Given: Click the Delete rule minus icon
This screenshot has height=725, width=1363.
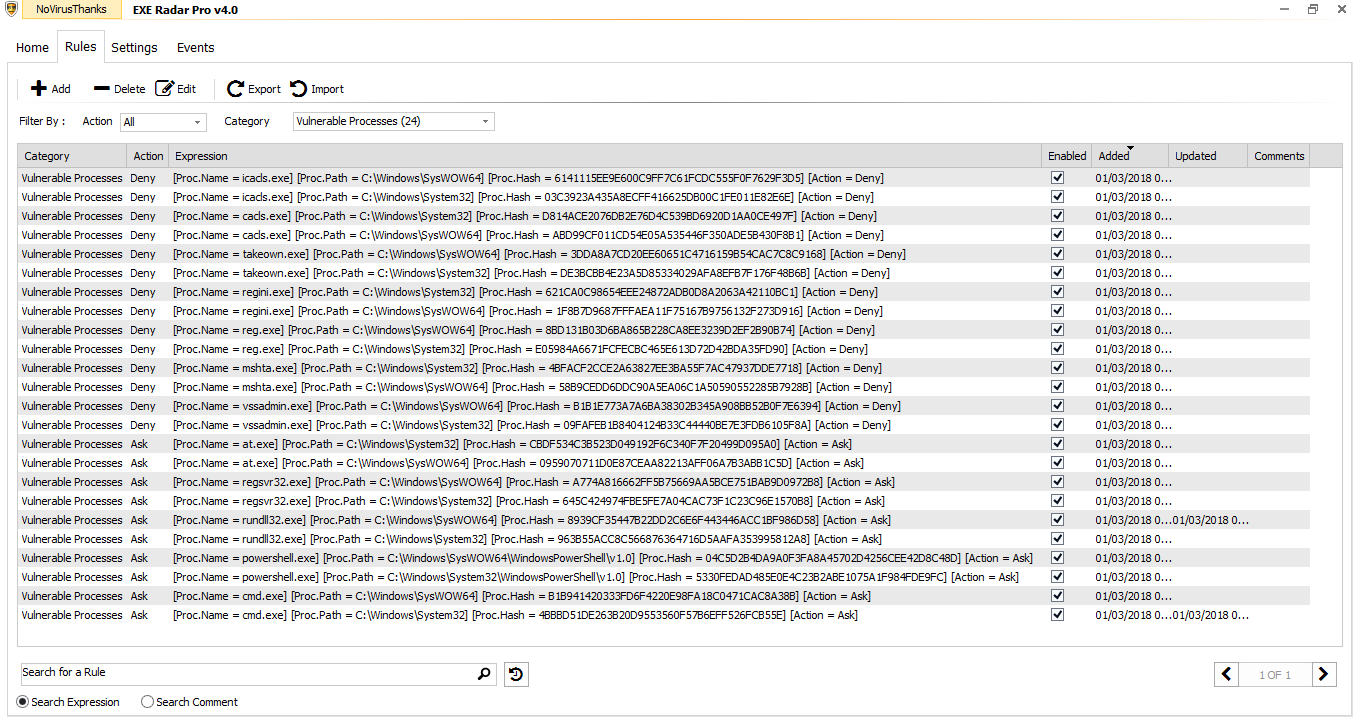Looking at the screenshot, I should click(x=102, y=89).
